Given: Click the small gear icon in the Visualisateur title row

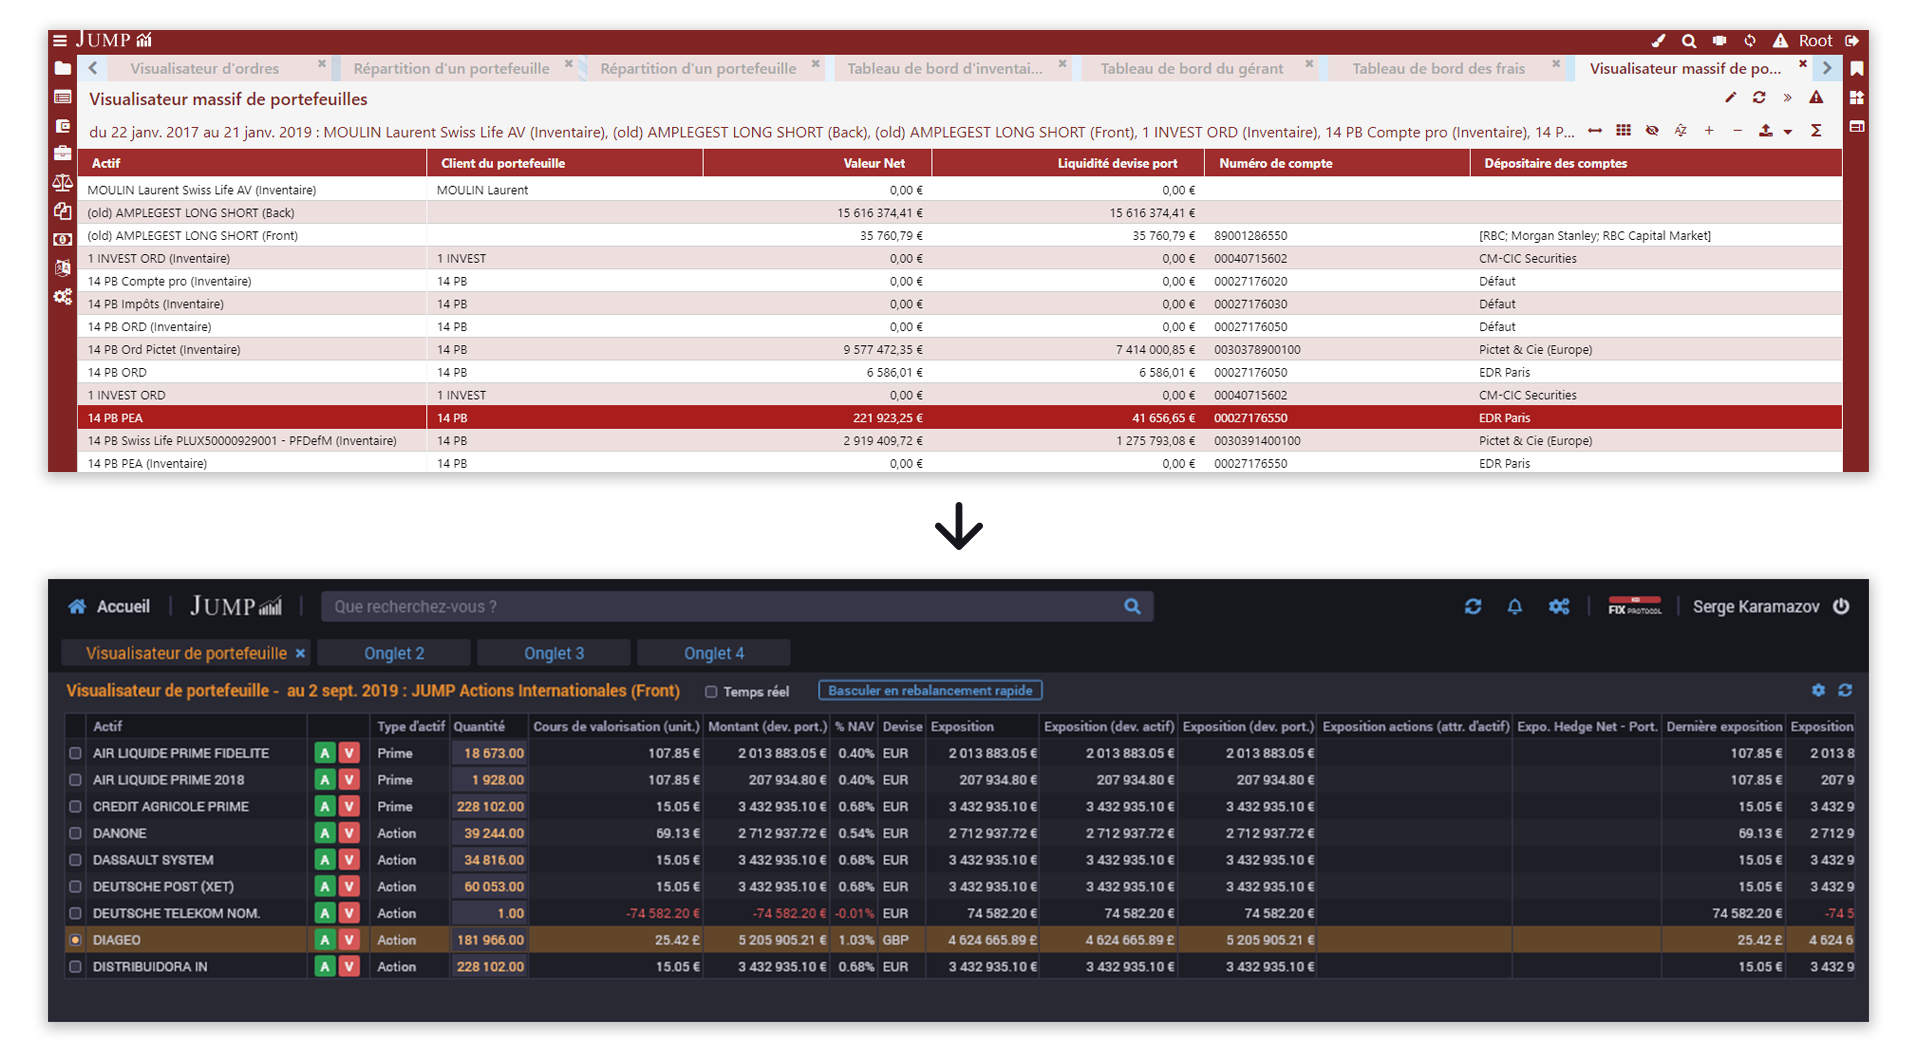Looking at the screenshot, I should [x=1818, y=690].
